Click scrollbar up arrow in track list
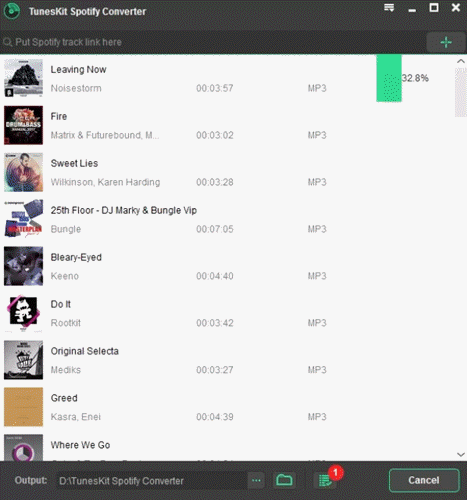The width and height of the screenshot is (467, 500). pyautogui.click(x=461, y=61)
